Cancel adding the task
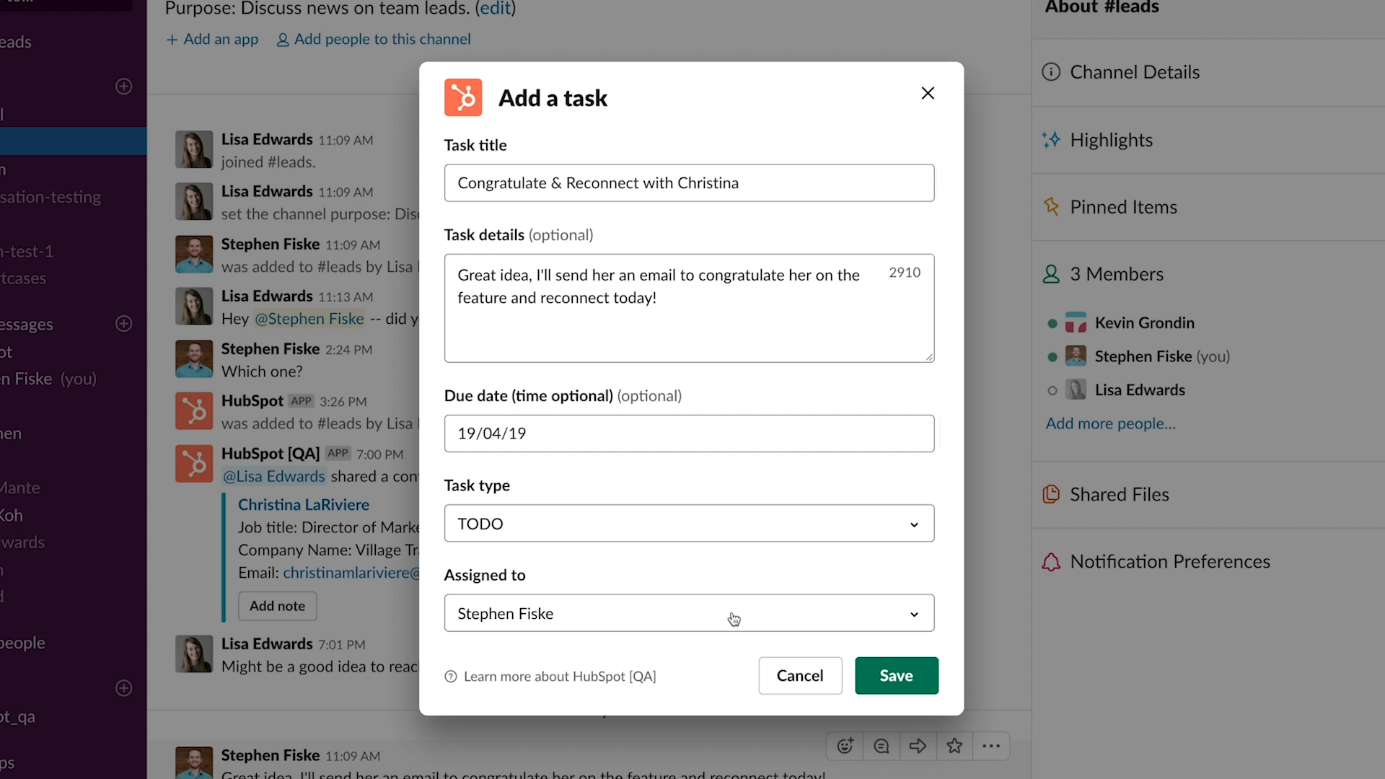The width and height of the screenshot is (1385, 779). coord(800,676)
